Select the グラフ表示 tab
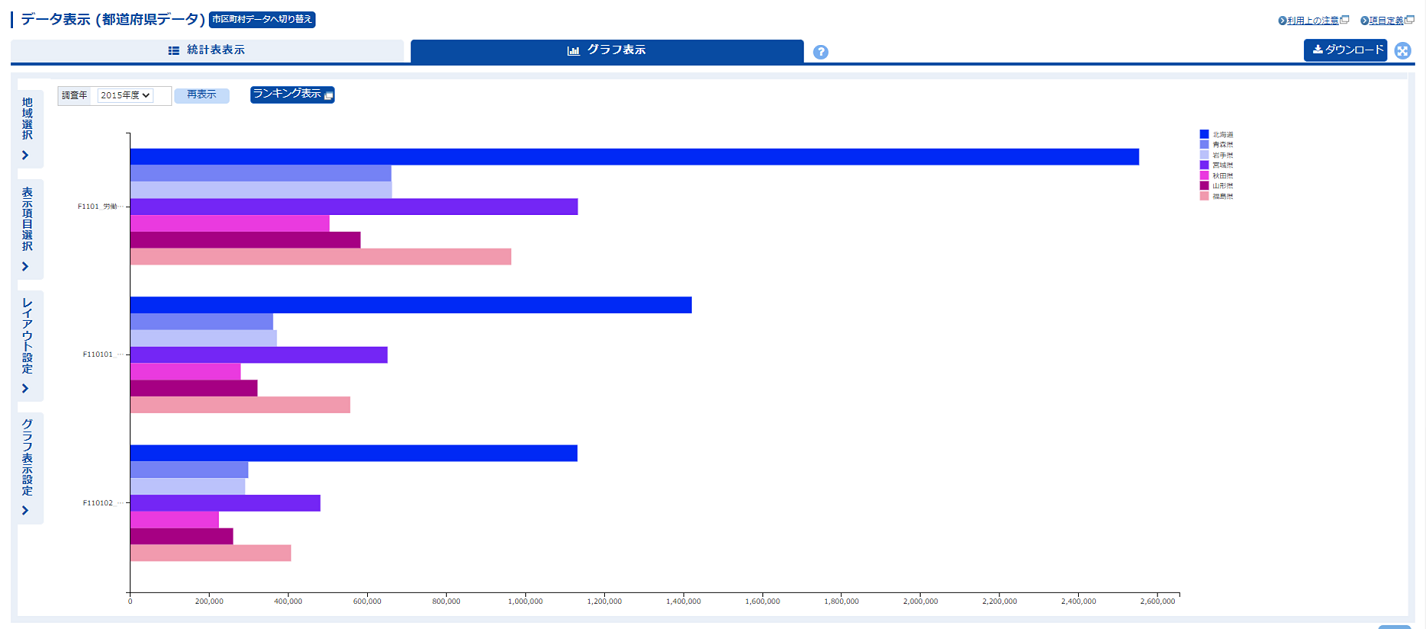 (x=607, y=51)
